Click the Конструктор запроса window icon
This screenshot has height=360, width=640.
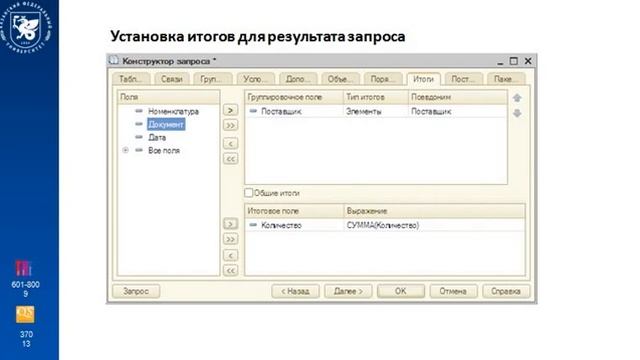click(113, 61)
